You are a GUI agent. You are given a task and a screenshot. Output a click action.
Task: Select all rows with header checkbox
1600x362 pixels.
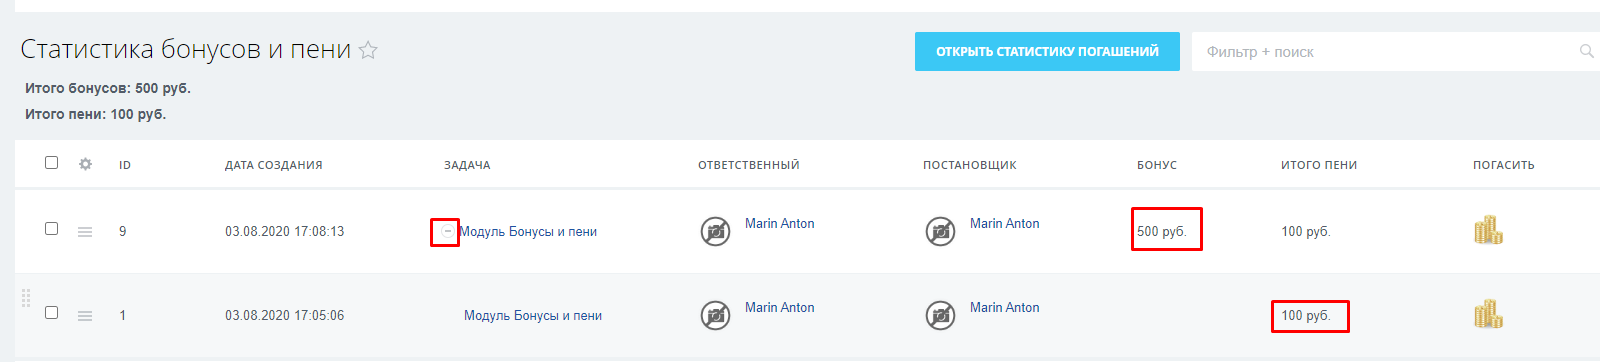coord(51,162)
